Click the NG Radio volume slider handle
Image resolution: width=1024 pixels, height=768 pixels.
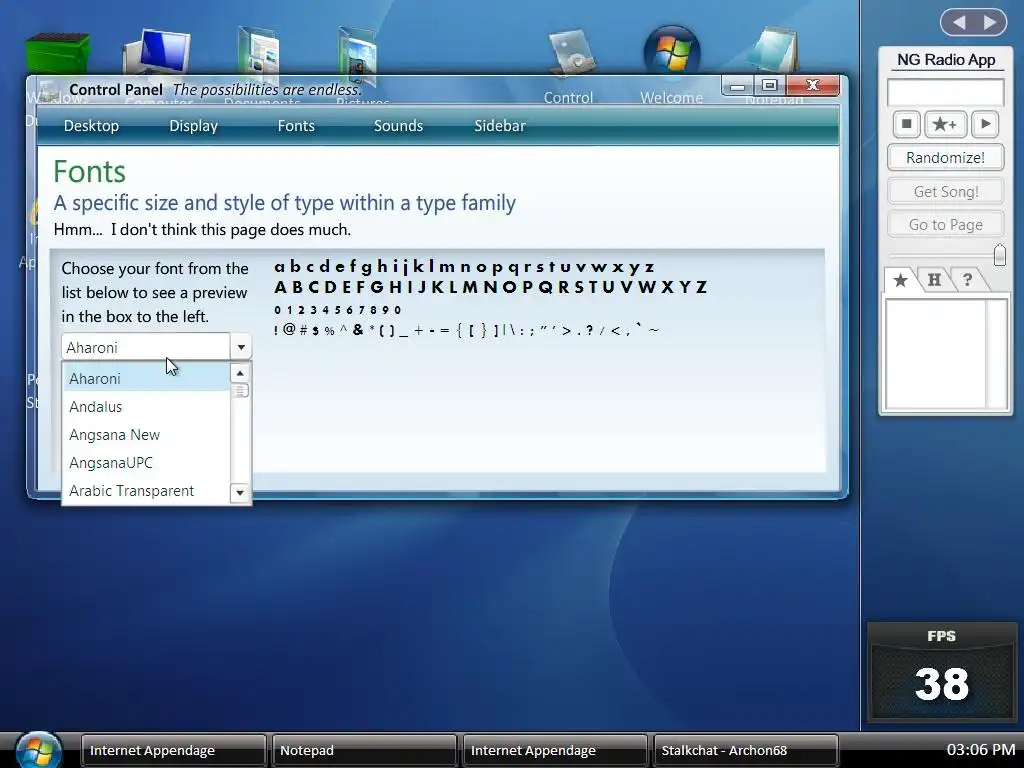[999, 255]
